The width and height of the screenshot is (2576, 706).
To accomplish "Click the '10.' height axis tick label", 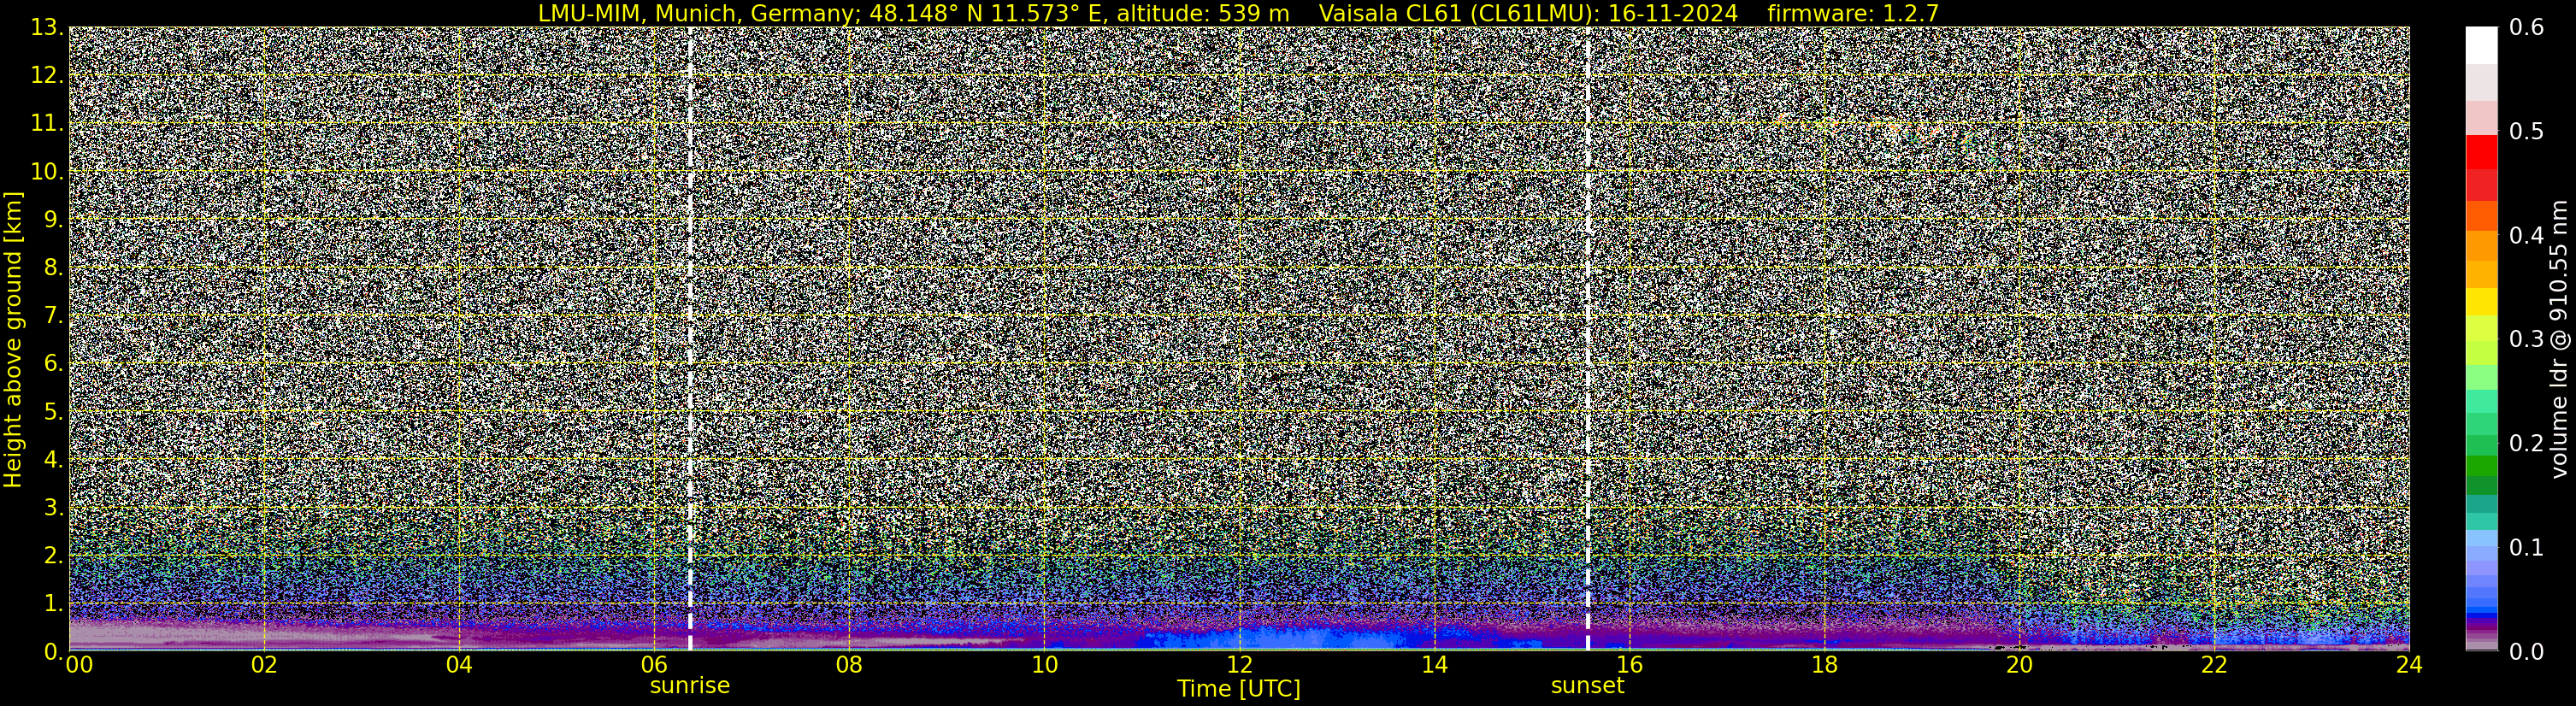I will pos(47,172).
